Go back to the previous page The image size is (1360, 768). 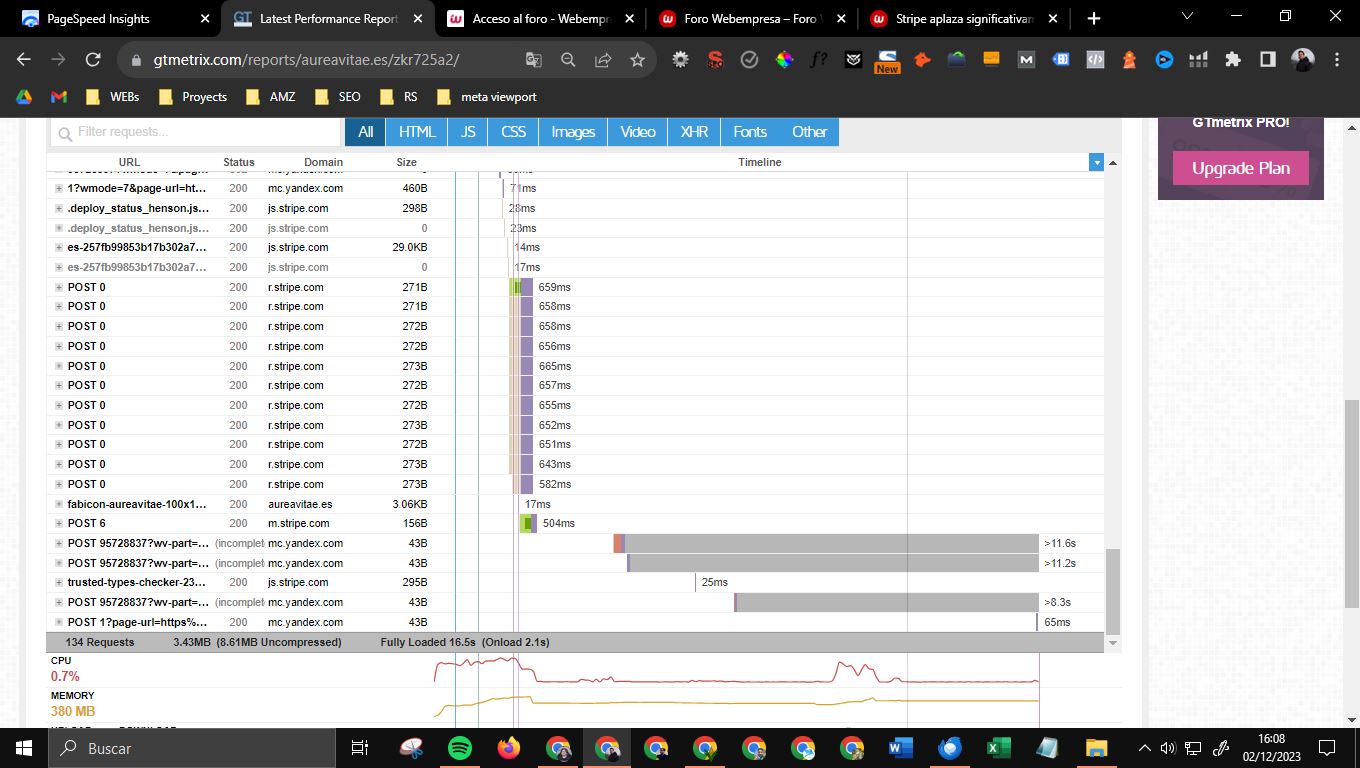[24, 60]
